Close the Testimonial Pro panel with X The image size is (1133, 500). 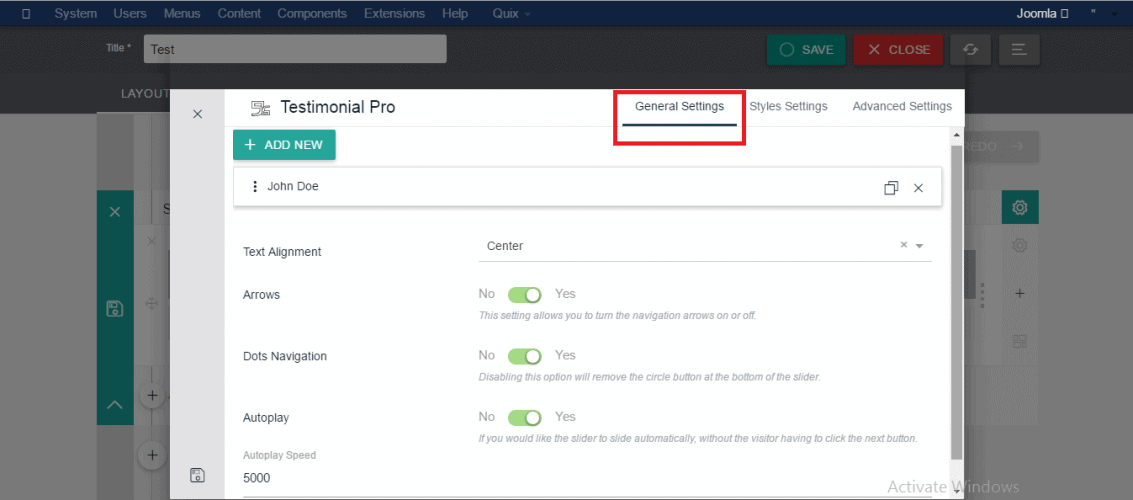click(x=197, y=114)
